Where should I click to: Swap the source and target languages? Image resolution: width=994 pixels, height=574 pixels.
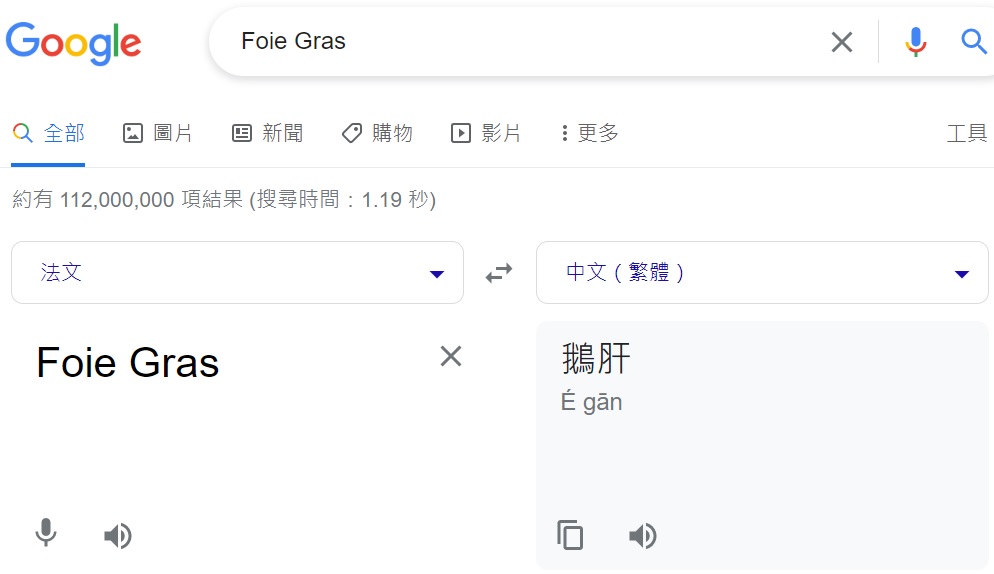[x=499, y=273]
